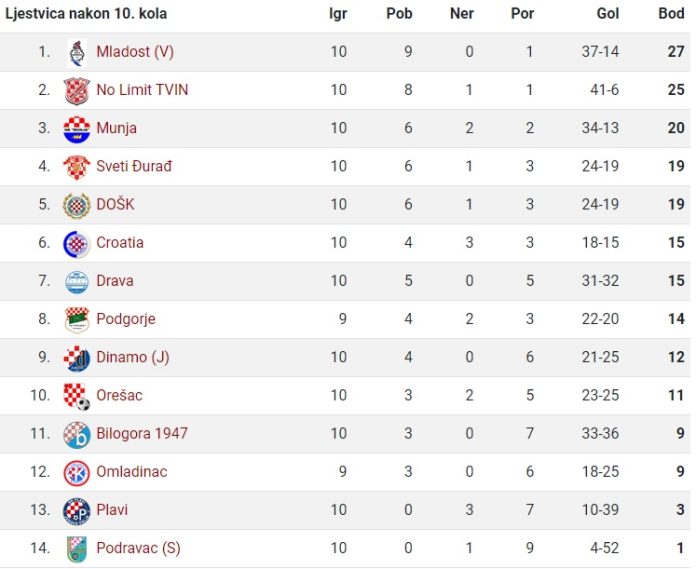Open the Omladinac team page

132,471
